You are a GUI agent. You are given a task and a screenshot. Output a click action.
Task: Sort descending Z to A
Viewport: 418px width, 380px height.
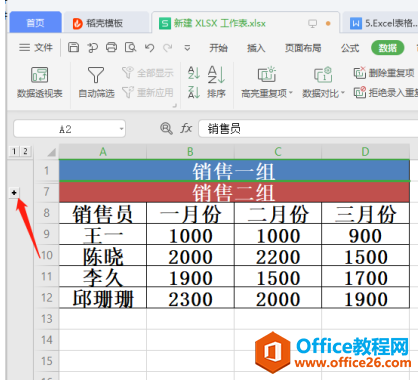click(x=194, y=92)
